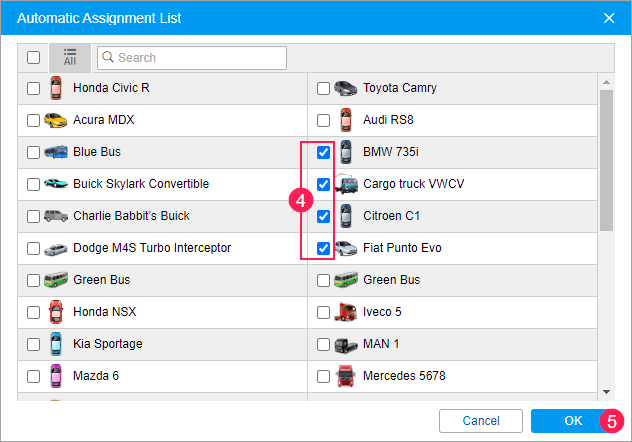
Task: Check the Mazda 6 checkbox
Action: click(x=33, y=376)
